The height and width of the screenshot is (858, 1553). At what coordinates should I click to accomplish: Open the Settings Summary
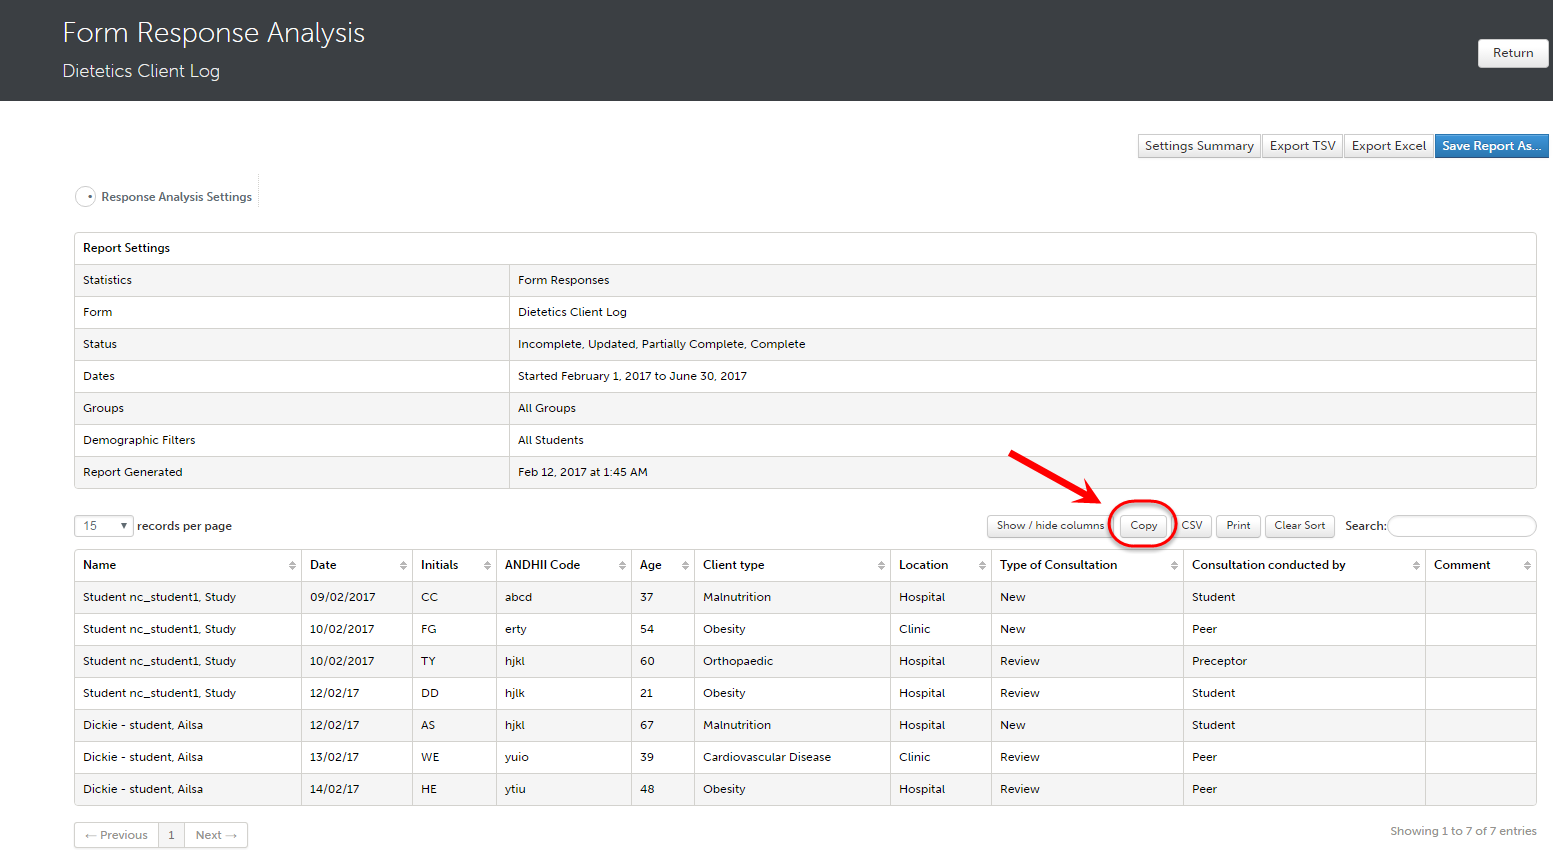(1199, 146)
